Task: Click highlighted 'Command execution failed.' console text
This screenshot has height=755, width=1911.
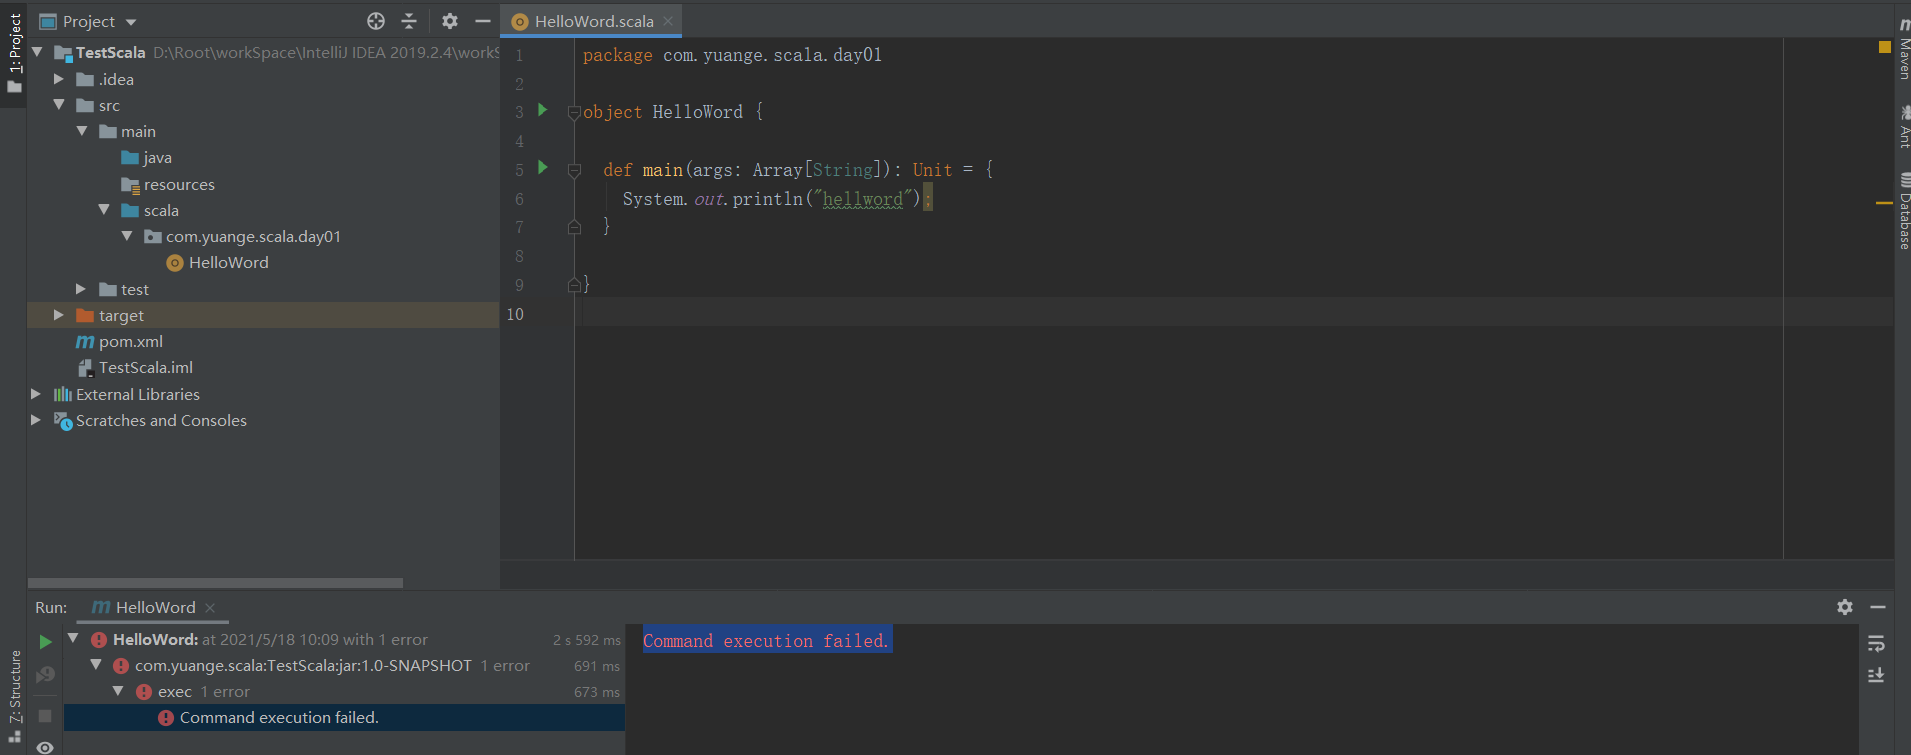Action: coord(766,640)
